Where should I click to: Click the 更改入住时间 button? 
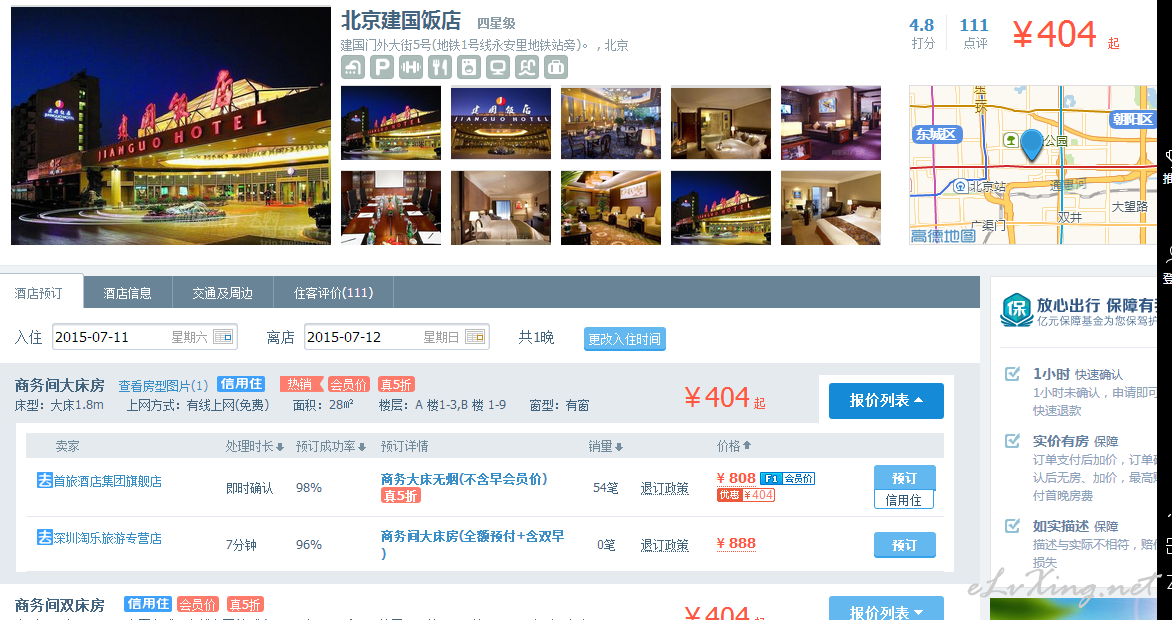pos(624,339)
